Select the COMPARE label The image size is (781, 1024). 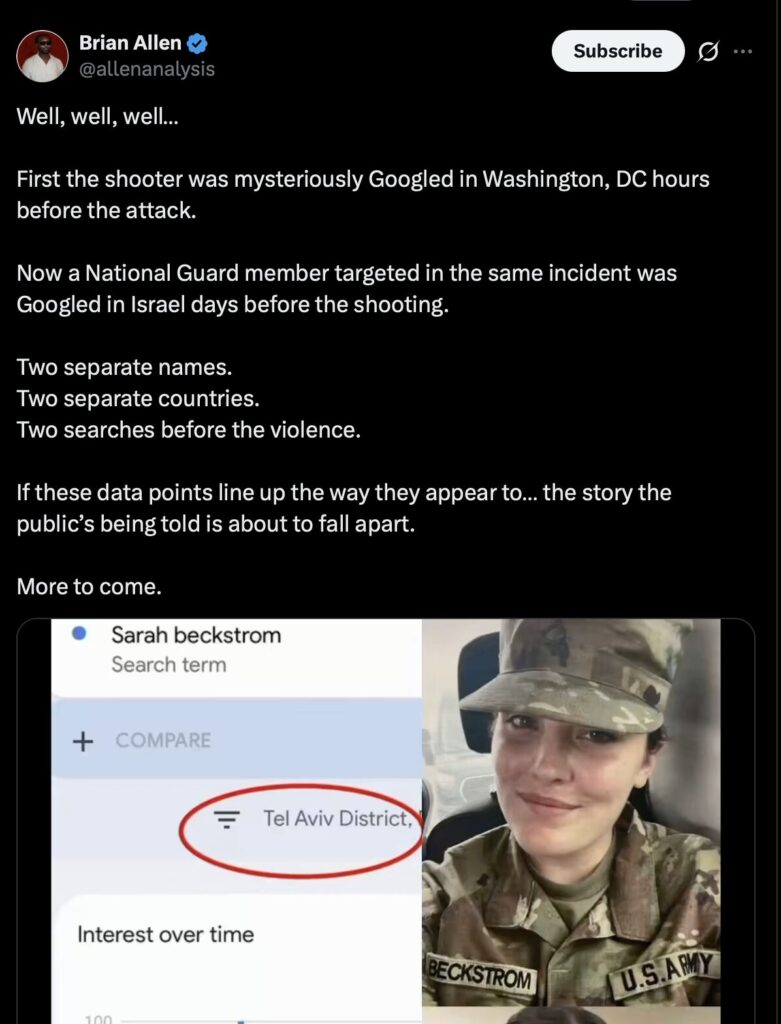coord(163,741)
